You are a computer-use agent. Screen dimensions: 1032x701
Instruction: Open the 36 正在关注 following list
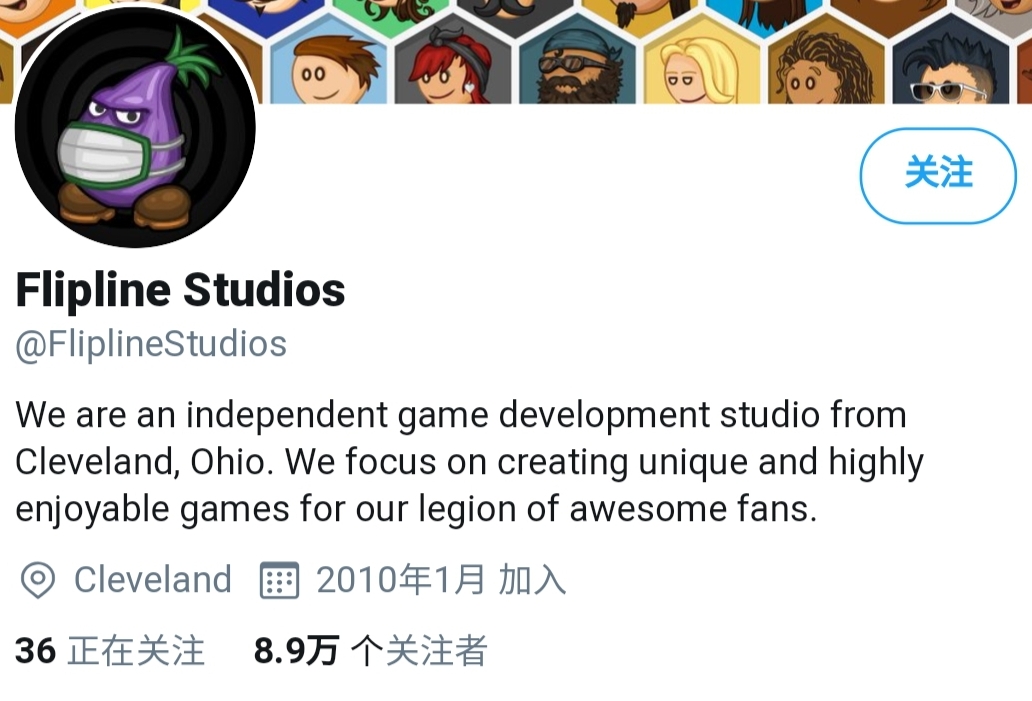110,650
